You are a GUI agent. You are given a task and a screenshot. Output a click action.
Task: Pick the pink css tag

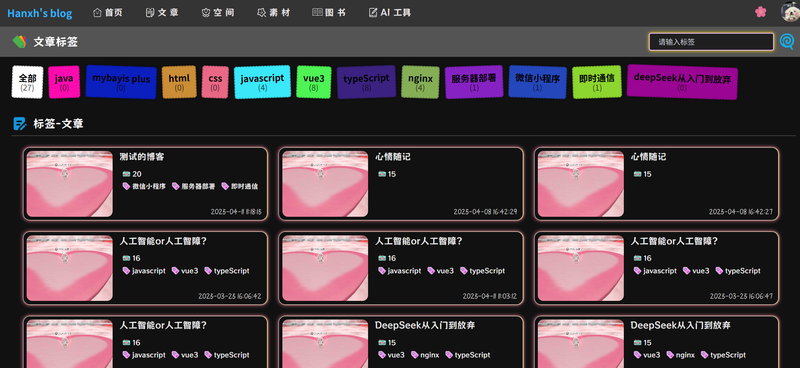215,82
